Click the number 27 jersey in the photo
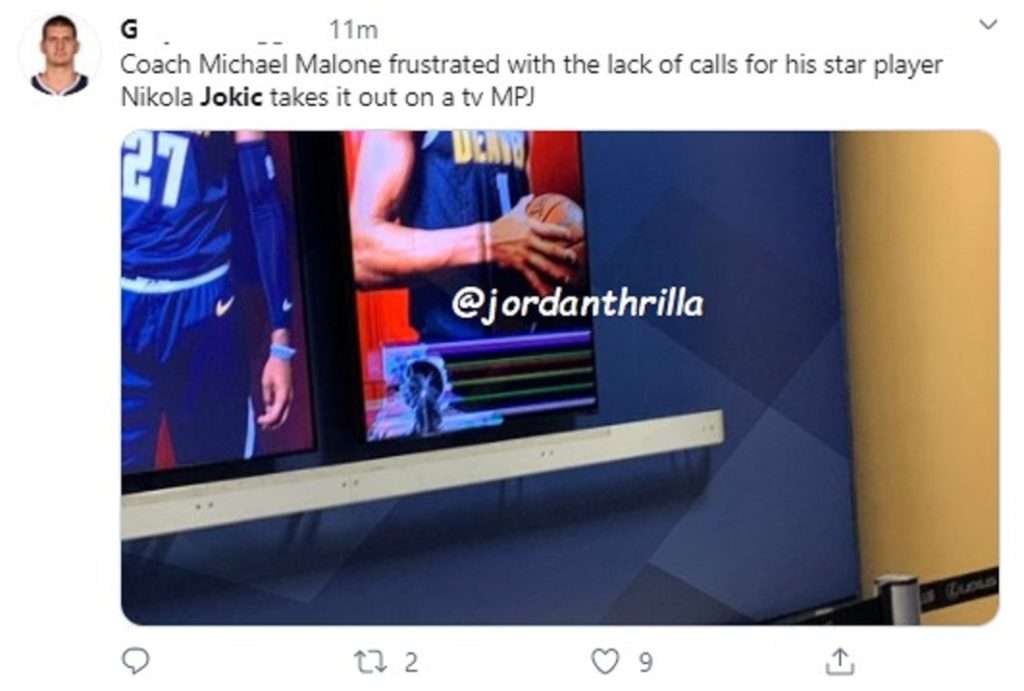Viewport: 1024px width, 691px height. [153, 171]
